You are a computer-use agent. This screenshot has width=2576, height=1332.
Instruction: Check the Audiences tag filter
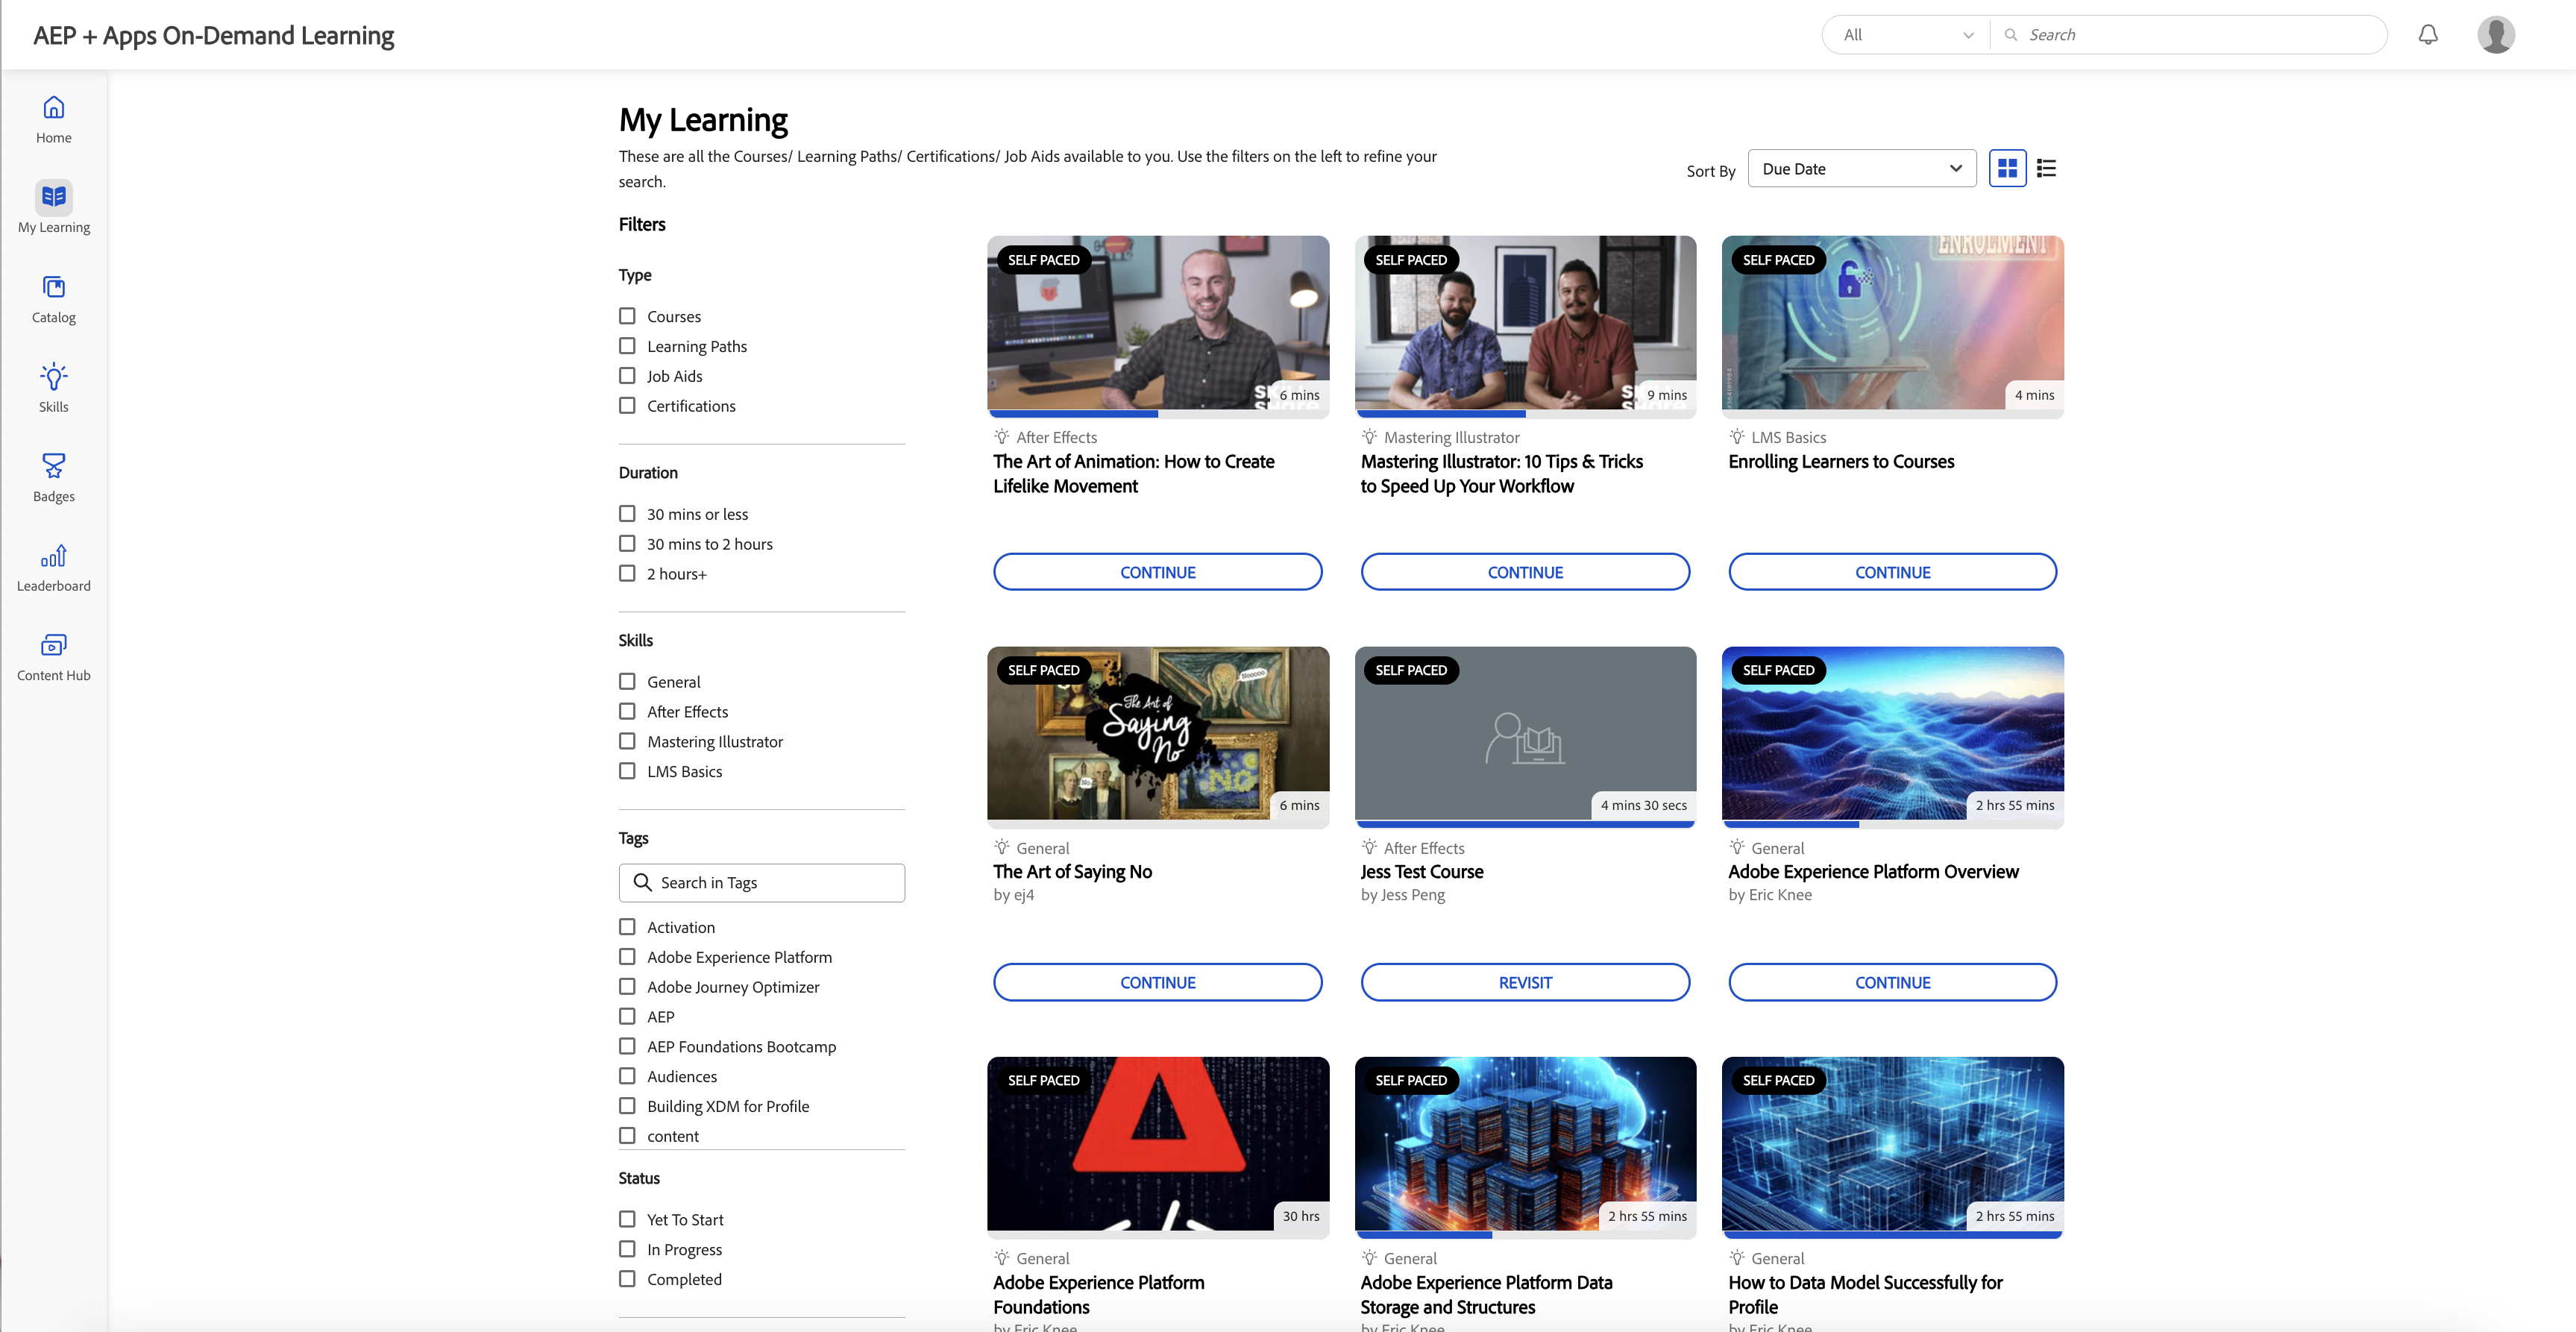[627, 1076]
